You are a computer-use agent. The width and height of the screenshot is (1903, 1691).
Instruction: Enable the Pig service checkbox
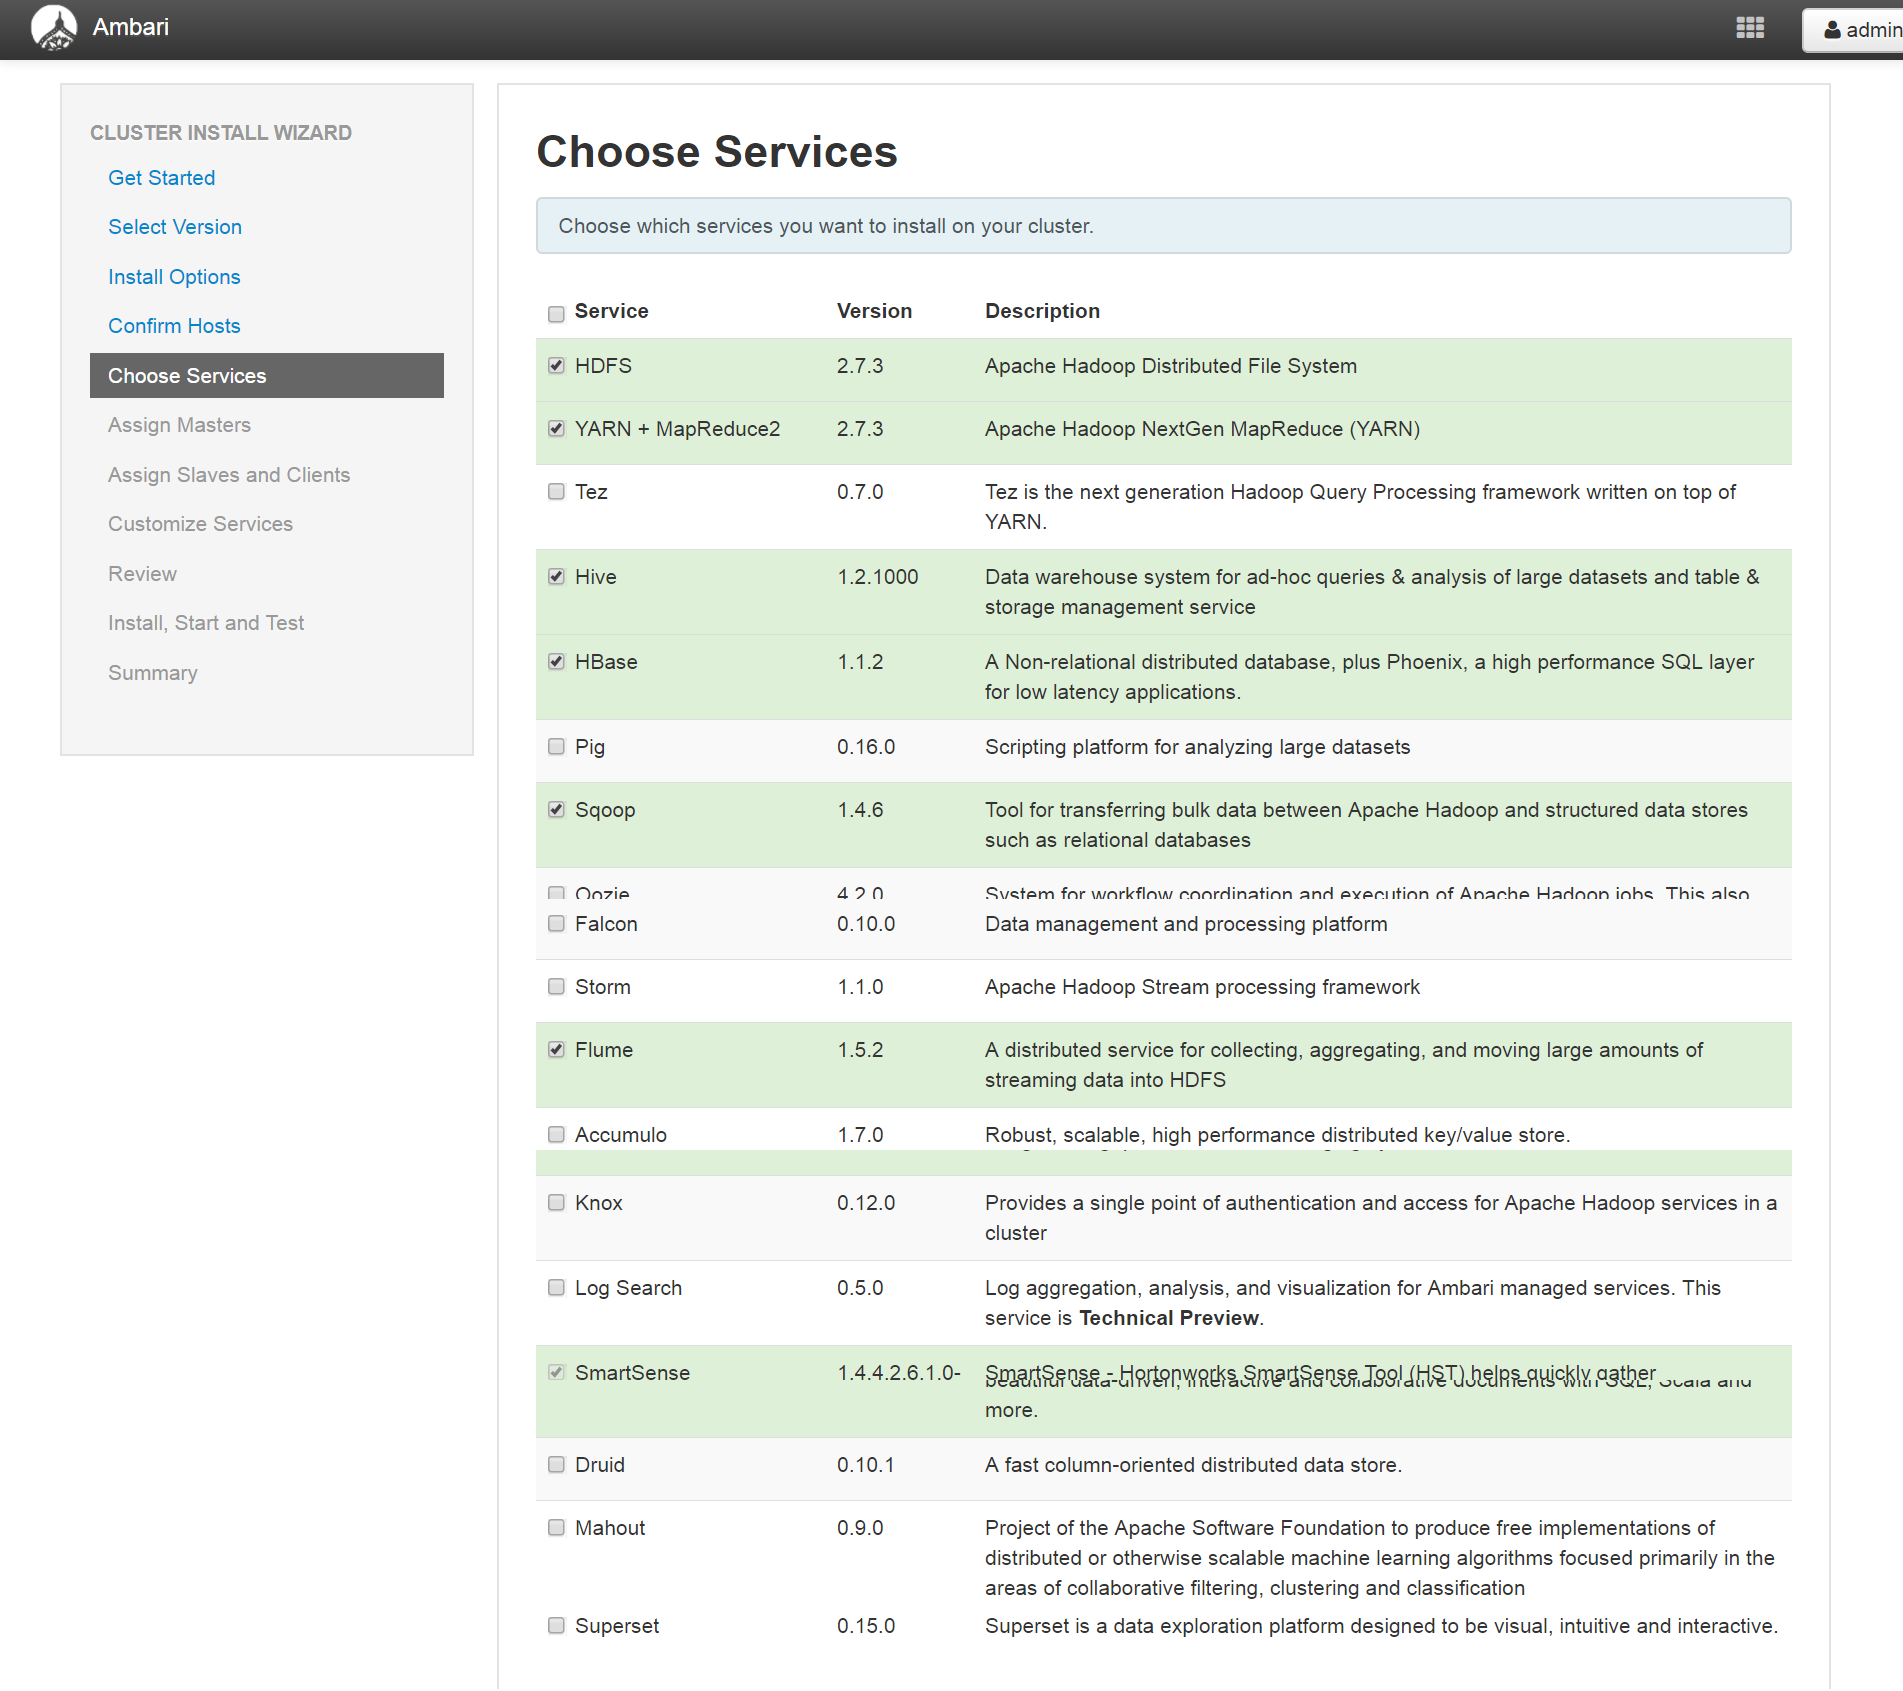[556, 747]
